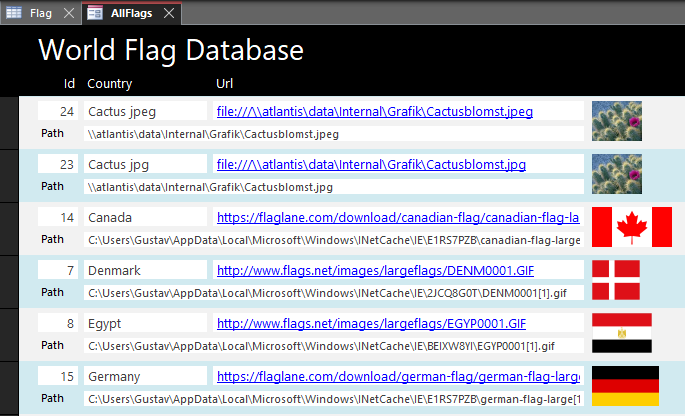This screenshot has width=685, height=416.
Task: Click the Id field showing 8
Action: click(x=58, y=323)
